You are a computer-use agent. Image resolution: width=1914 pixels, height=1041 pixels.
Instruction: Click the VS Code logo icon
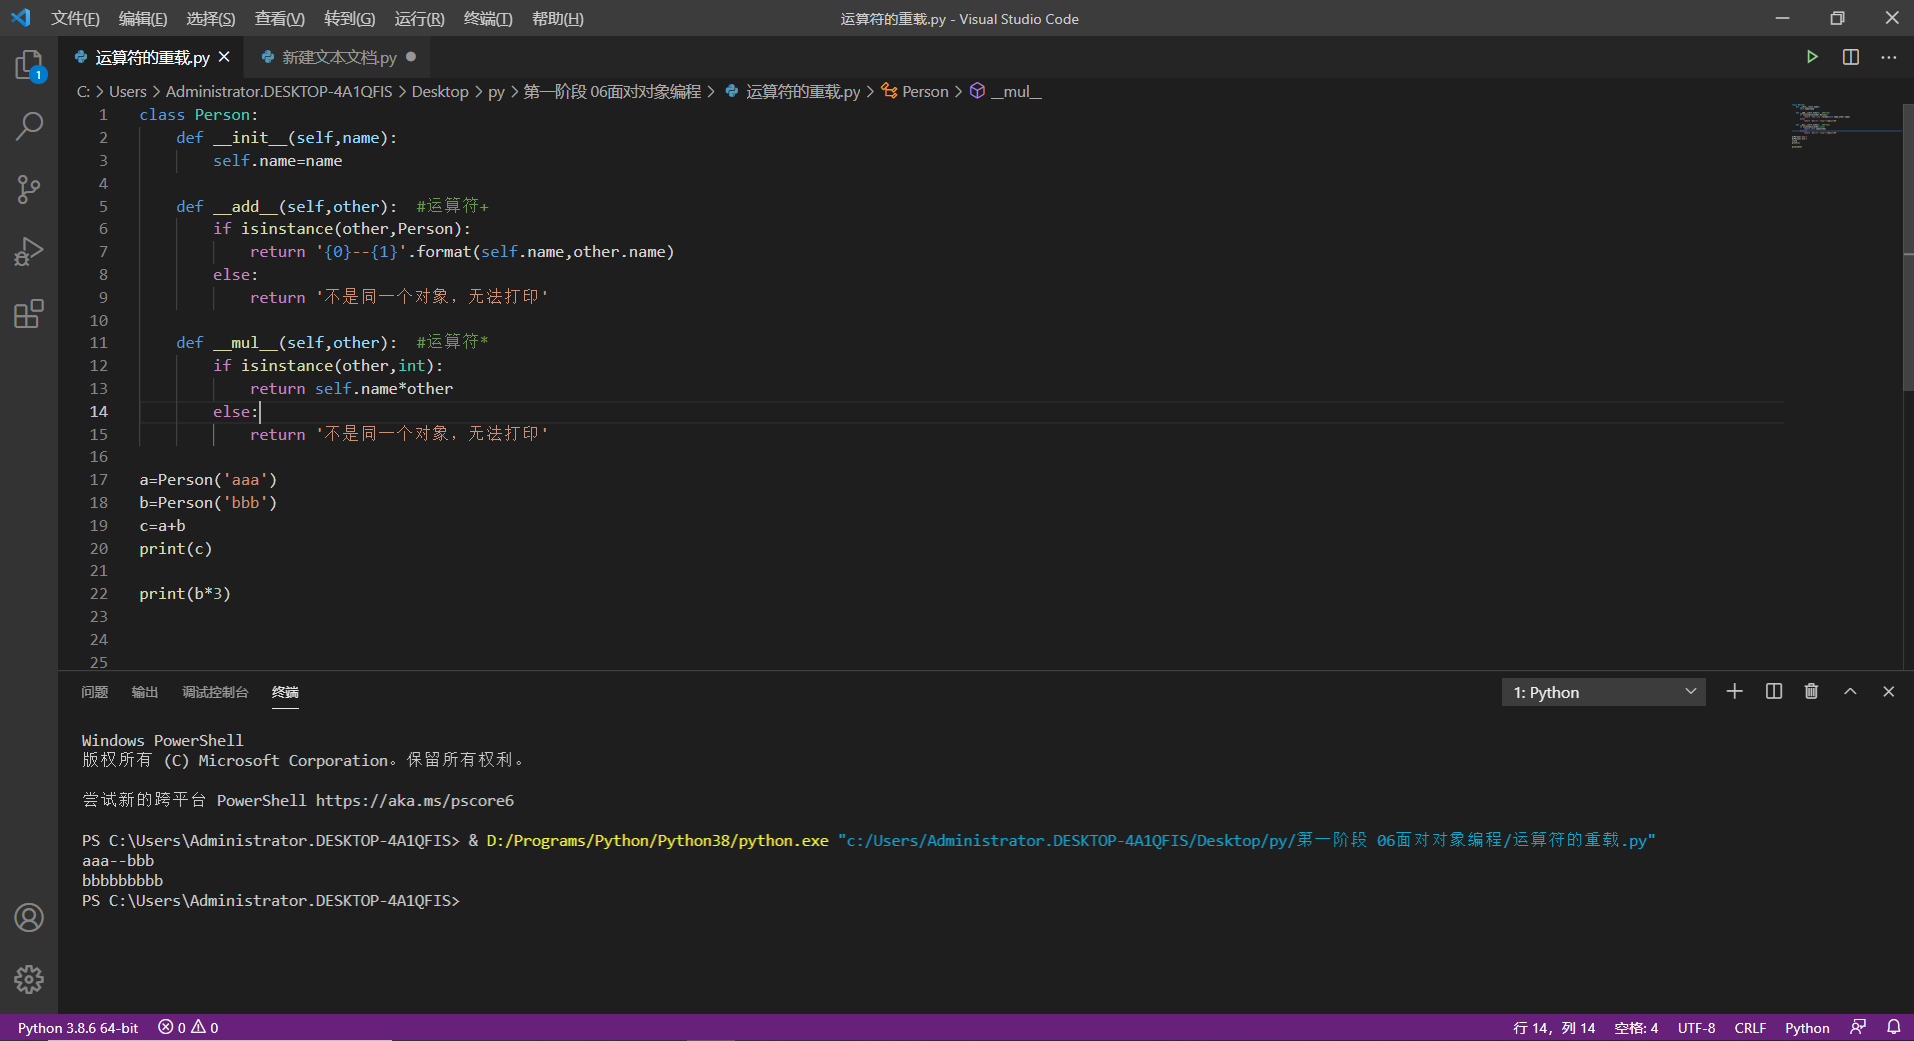21,18
